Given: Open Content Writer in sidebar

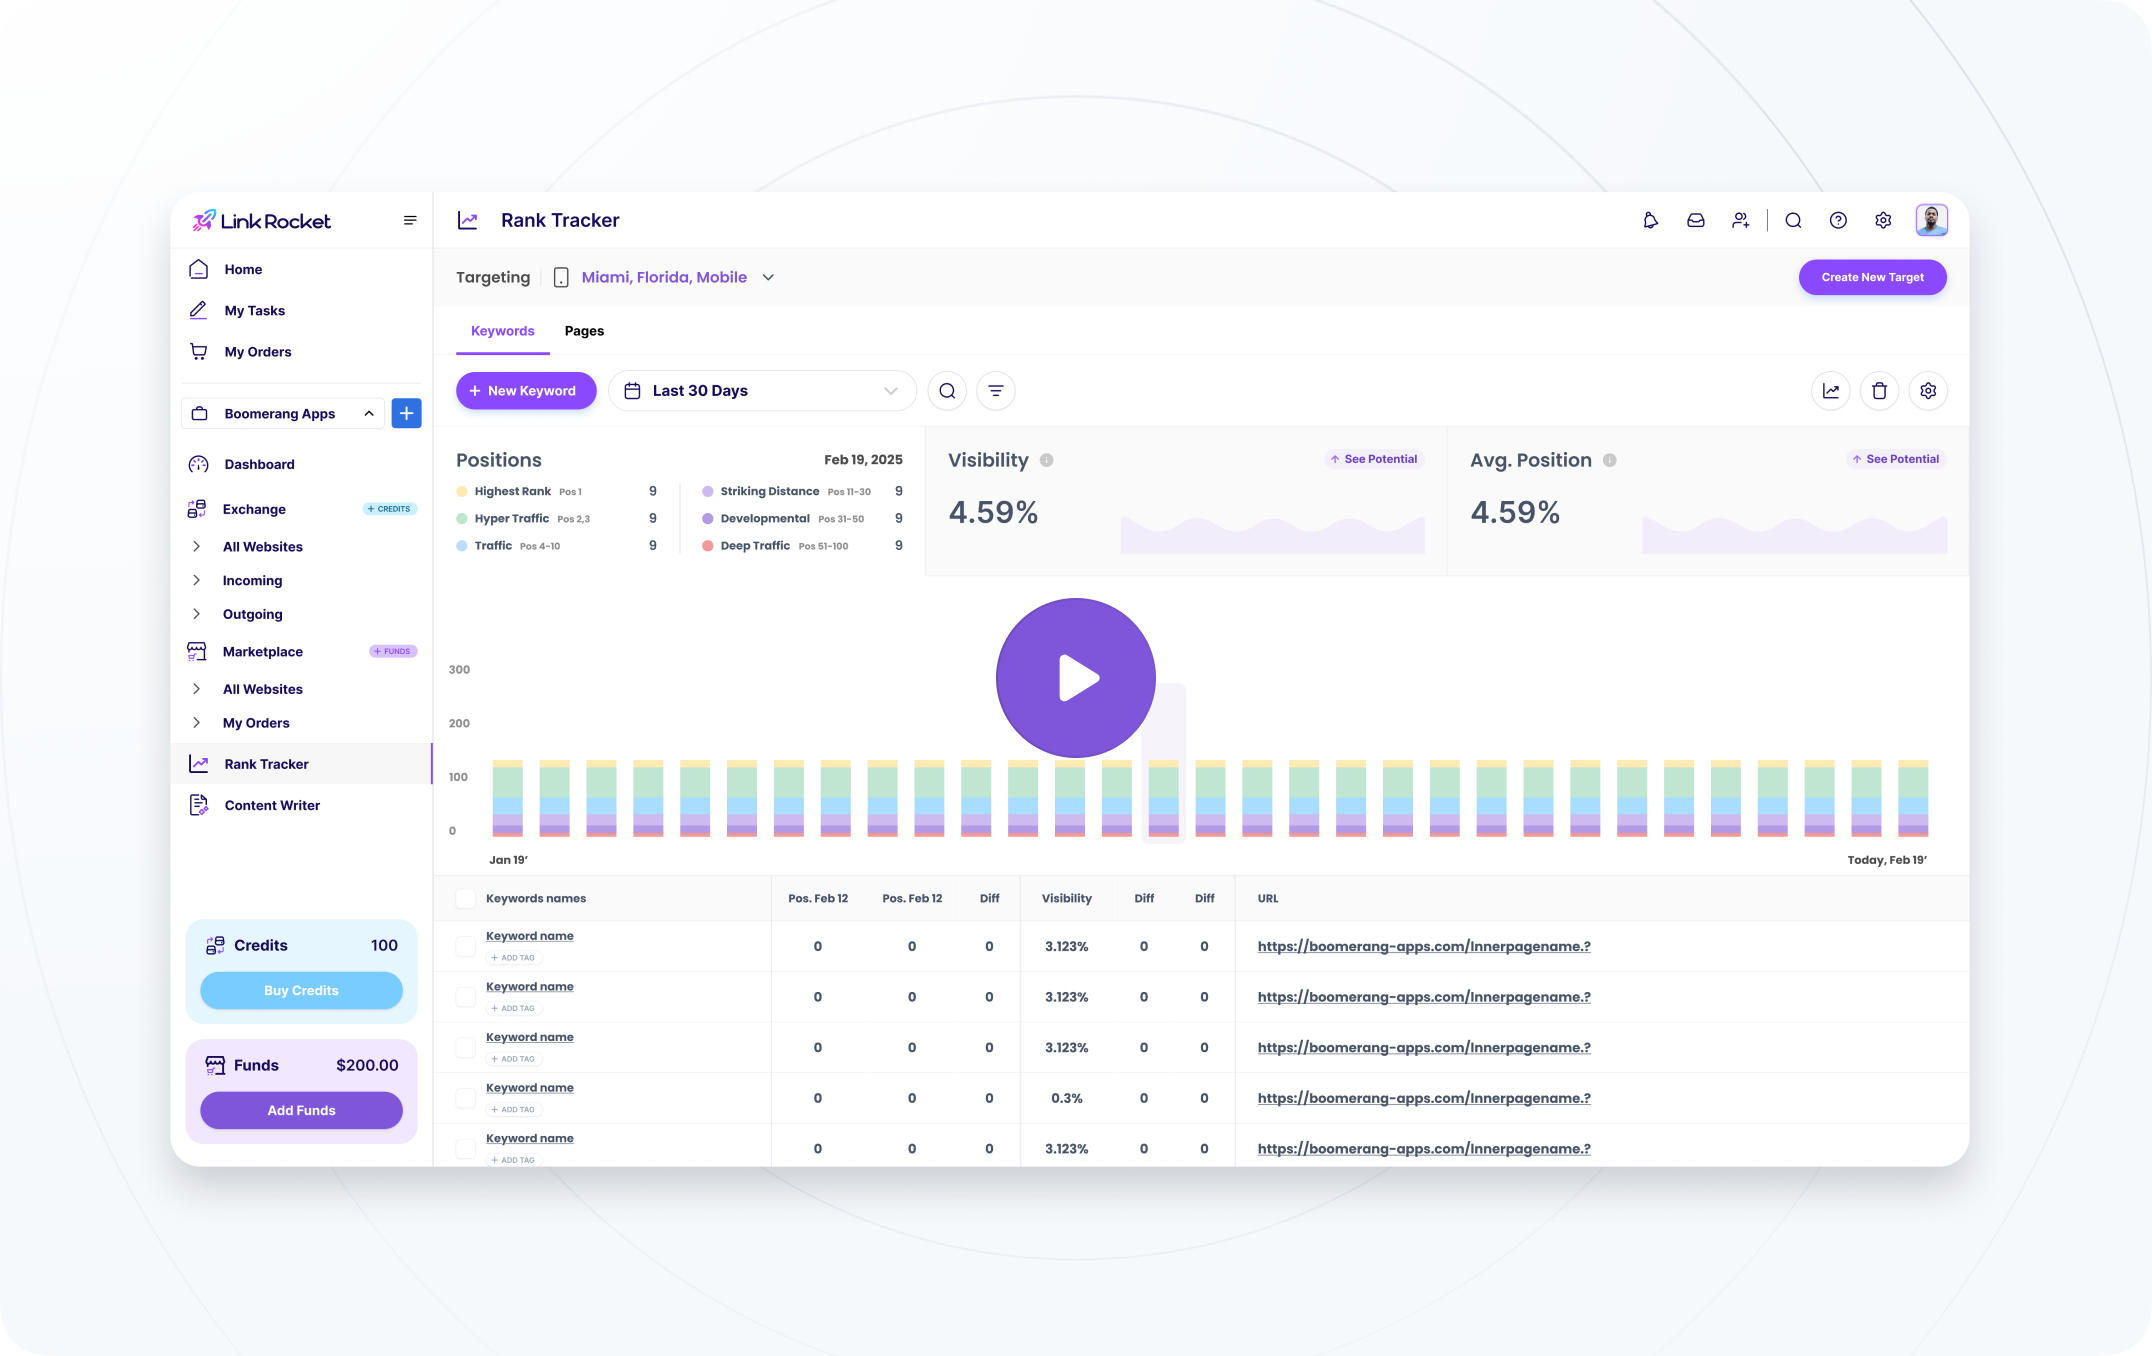Looking at the screenshot, I should [301, 805].
